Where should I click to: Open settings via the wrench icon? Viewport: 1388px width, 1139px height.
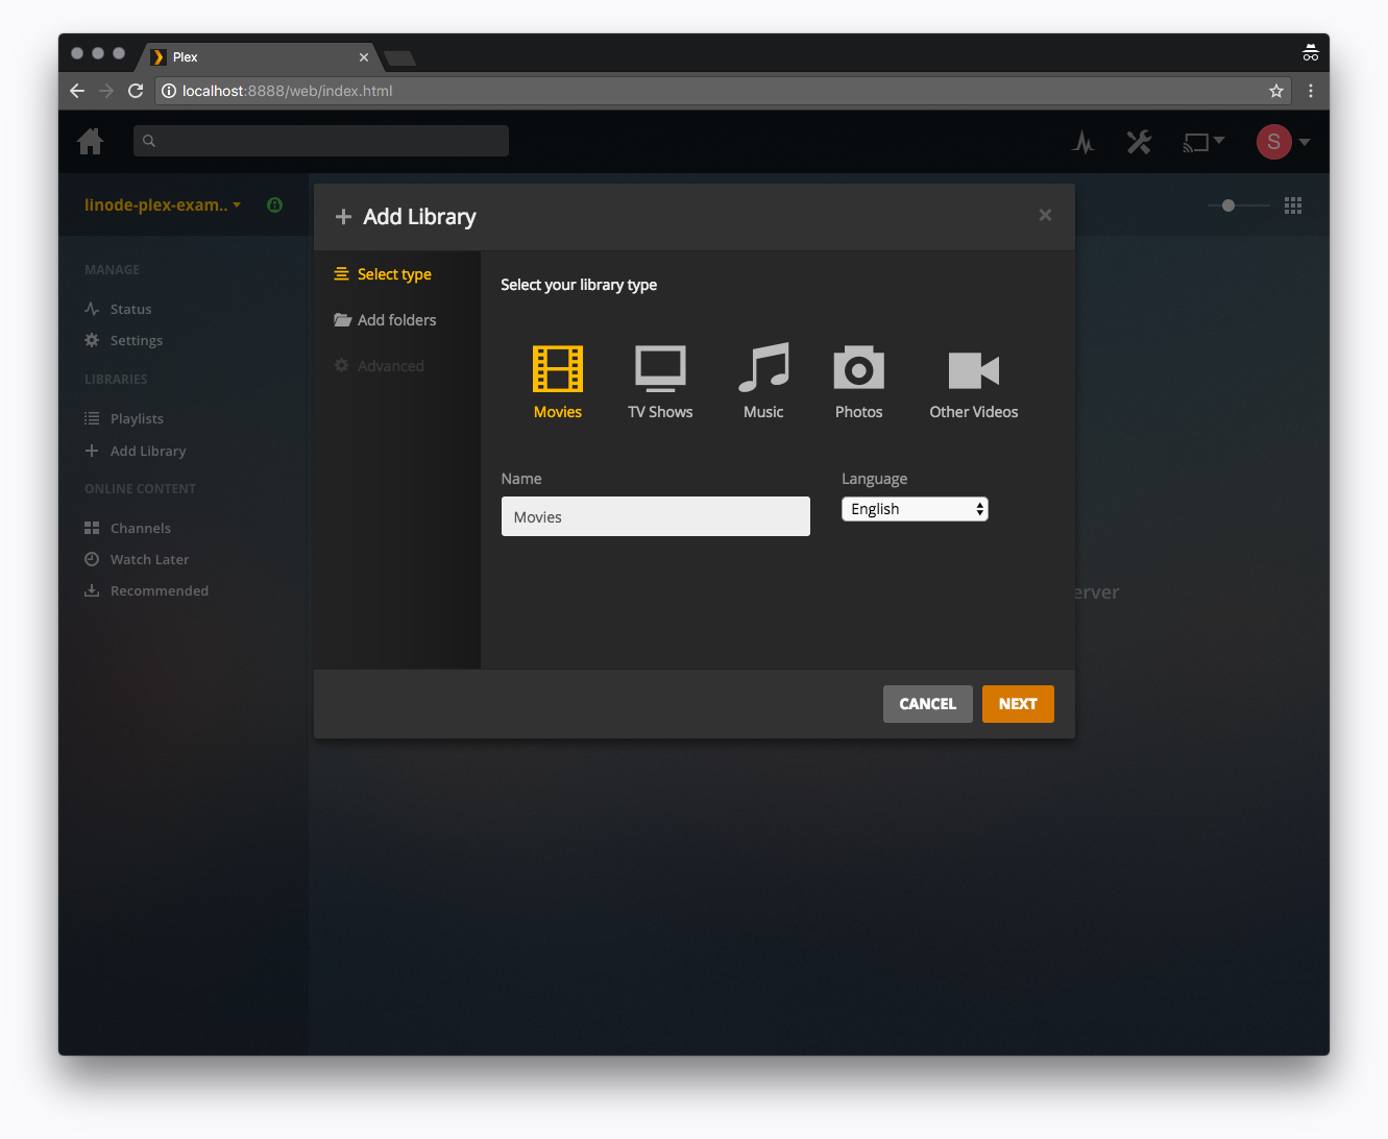click(x=1138, y=141)
